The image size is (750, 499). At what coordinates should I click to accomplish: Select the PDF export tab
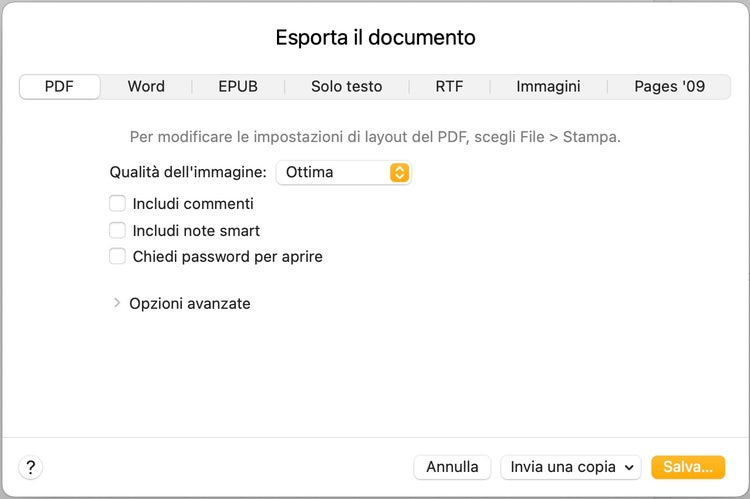[59, 87]
